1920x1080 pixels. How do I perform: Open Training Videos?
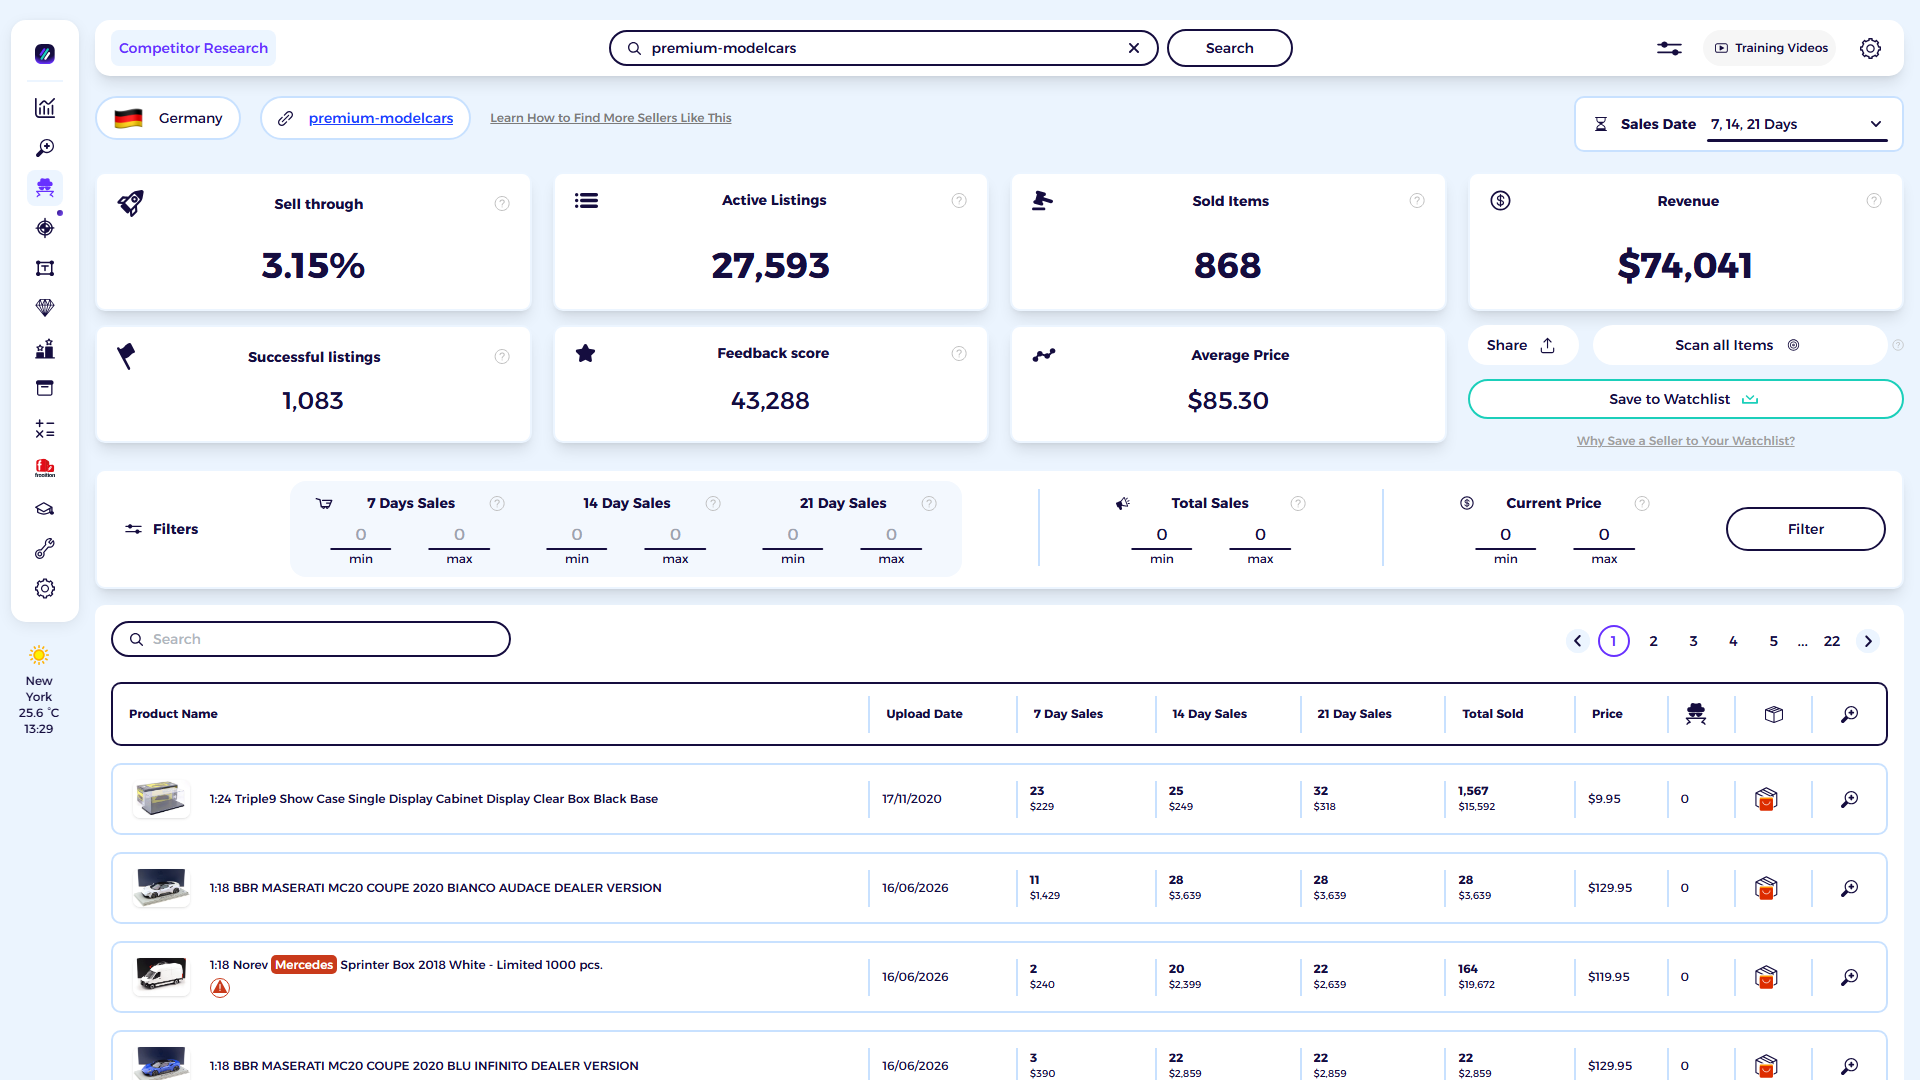[1770, 48]
